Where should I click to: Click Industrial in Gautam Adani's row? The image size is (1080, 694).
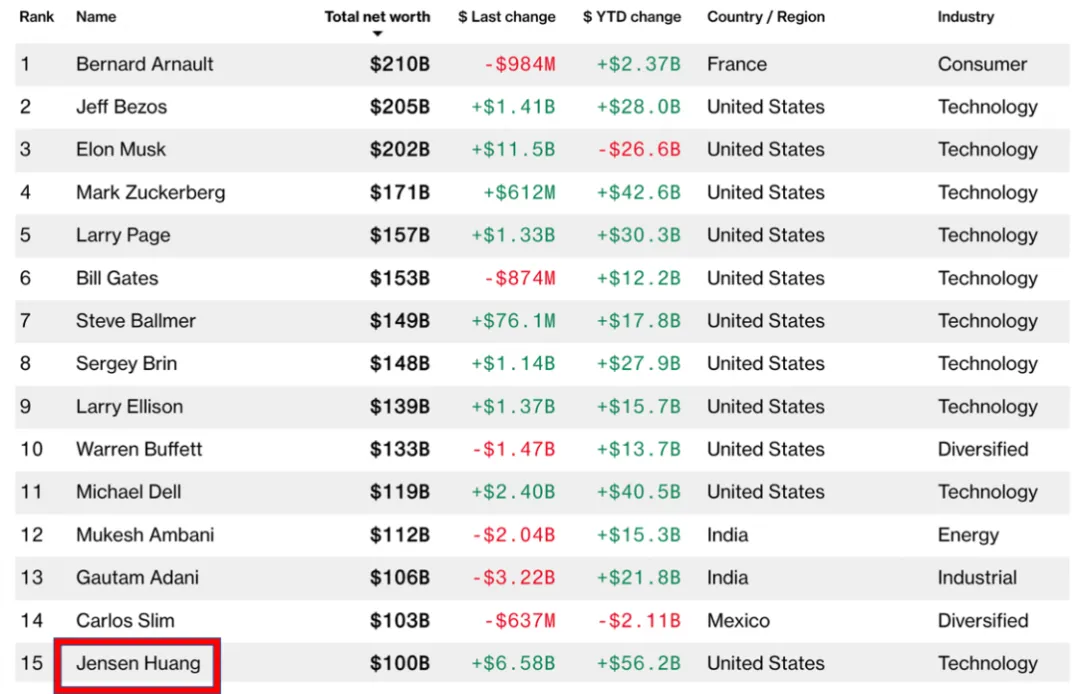click(977, 578)
